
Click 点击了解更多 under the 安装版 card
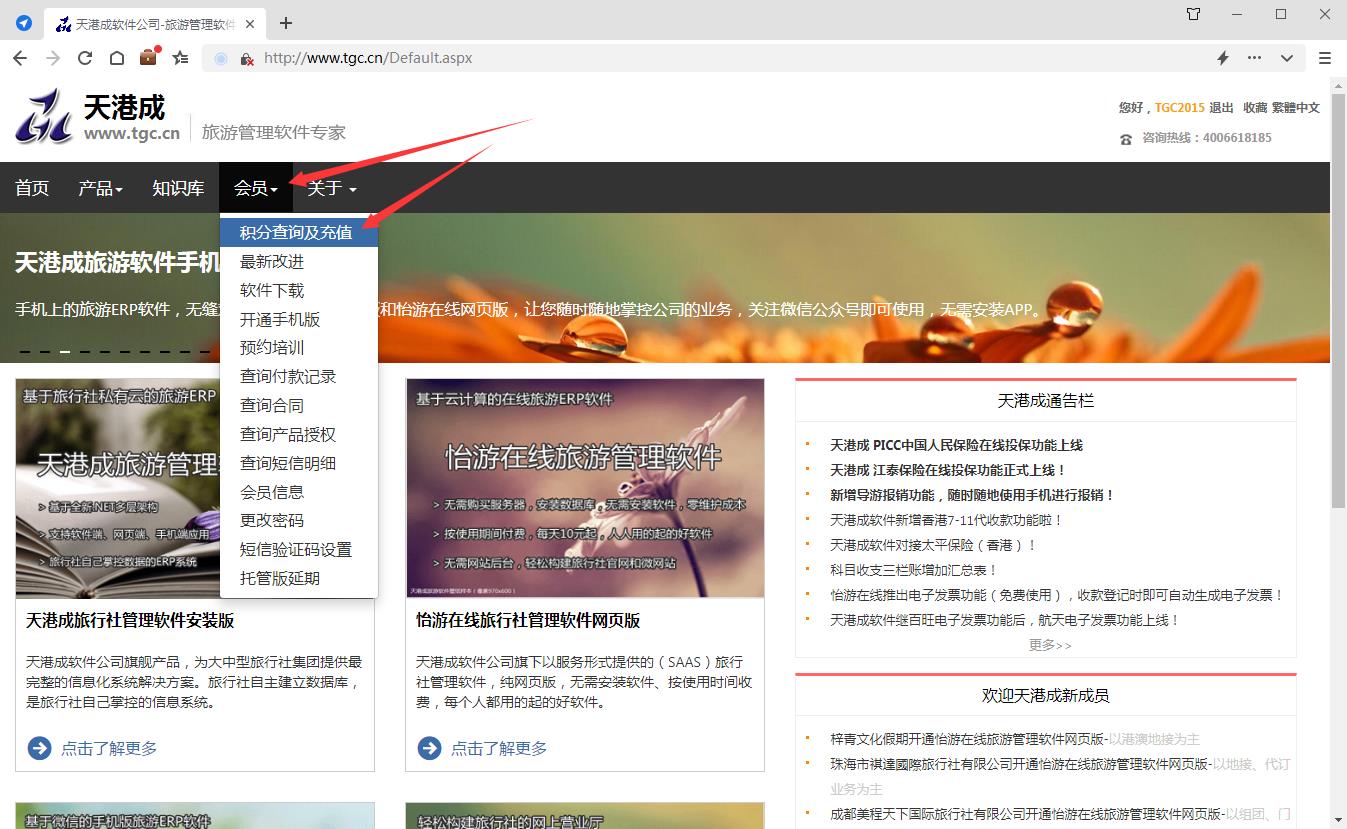(x=109, y=748)
